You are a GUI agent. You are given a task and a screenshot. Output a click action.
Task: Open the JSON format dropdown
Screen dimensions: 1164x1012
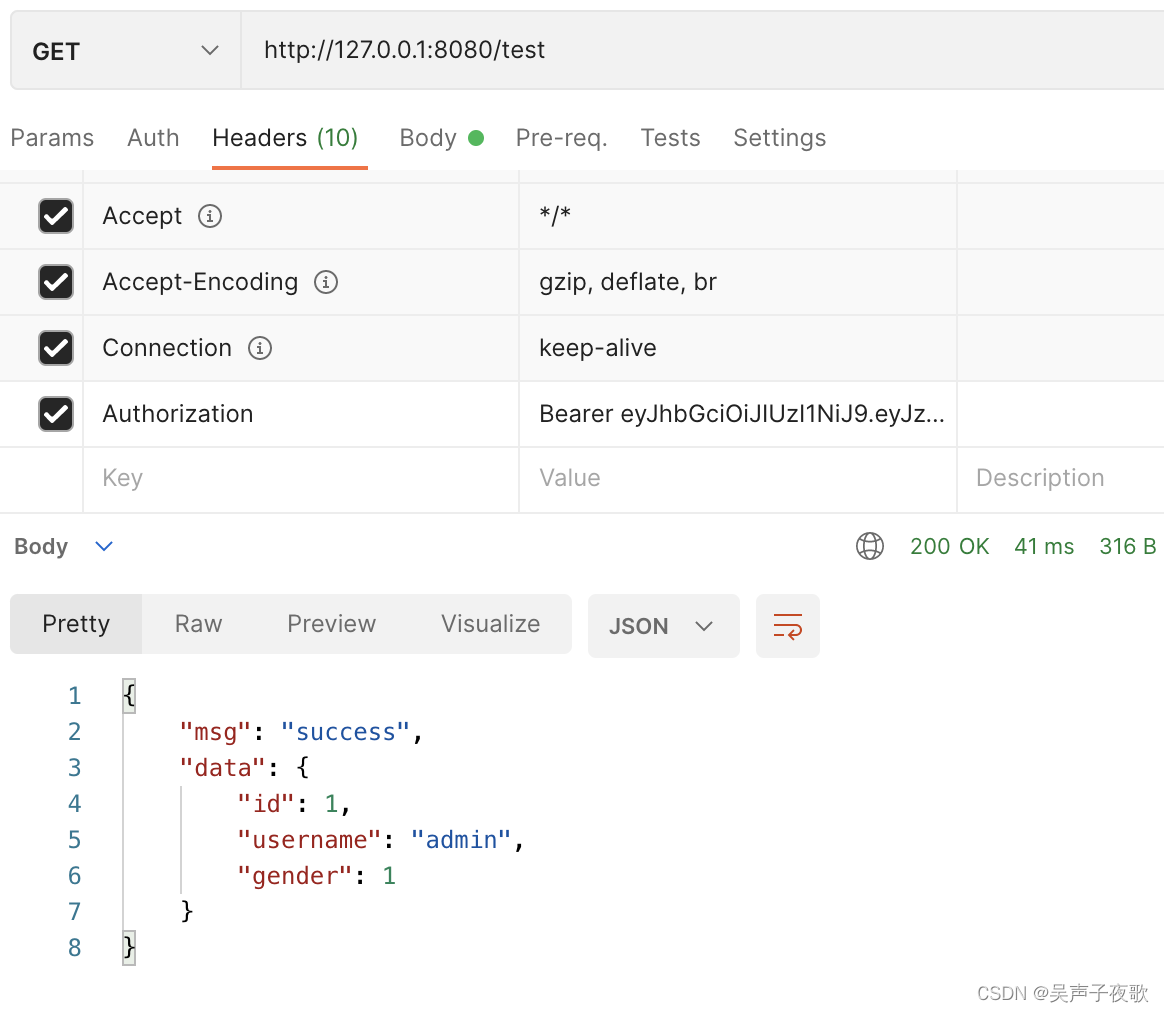tap(664, 626)
